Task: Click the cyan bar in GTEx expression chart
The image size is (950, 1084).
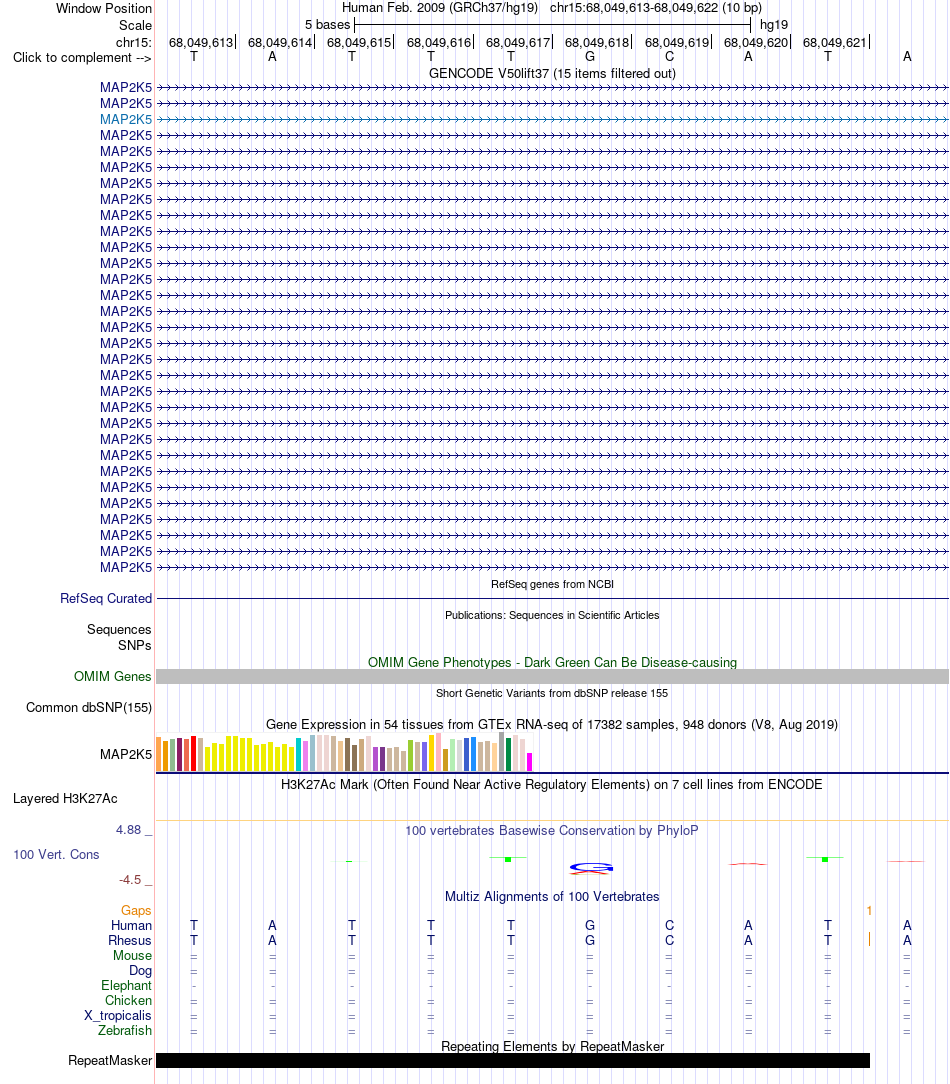Action: (299, 754)
